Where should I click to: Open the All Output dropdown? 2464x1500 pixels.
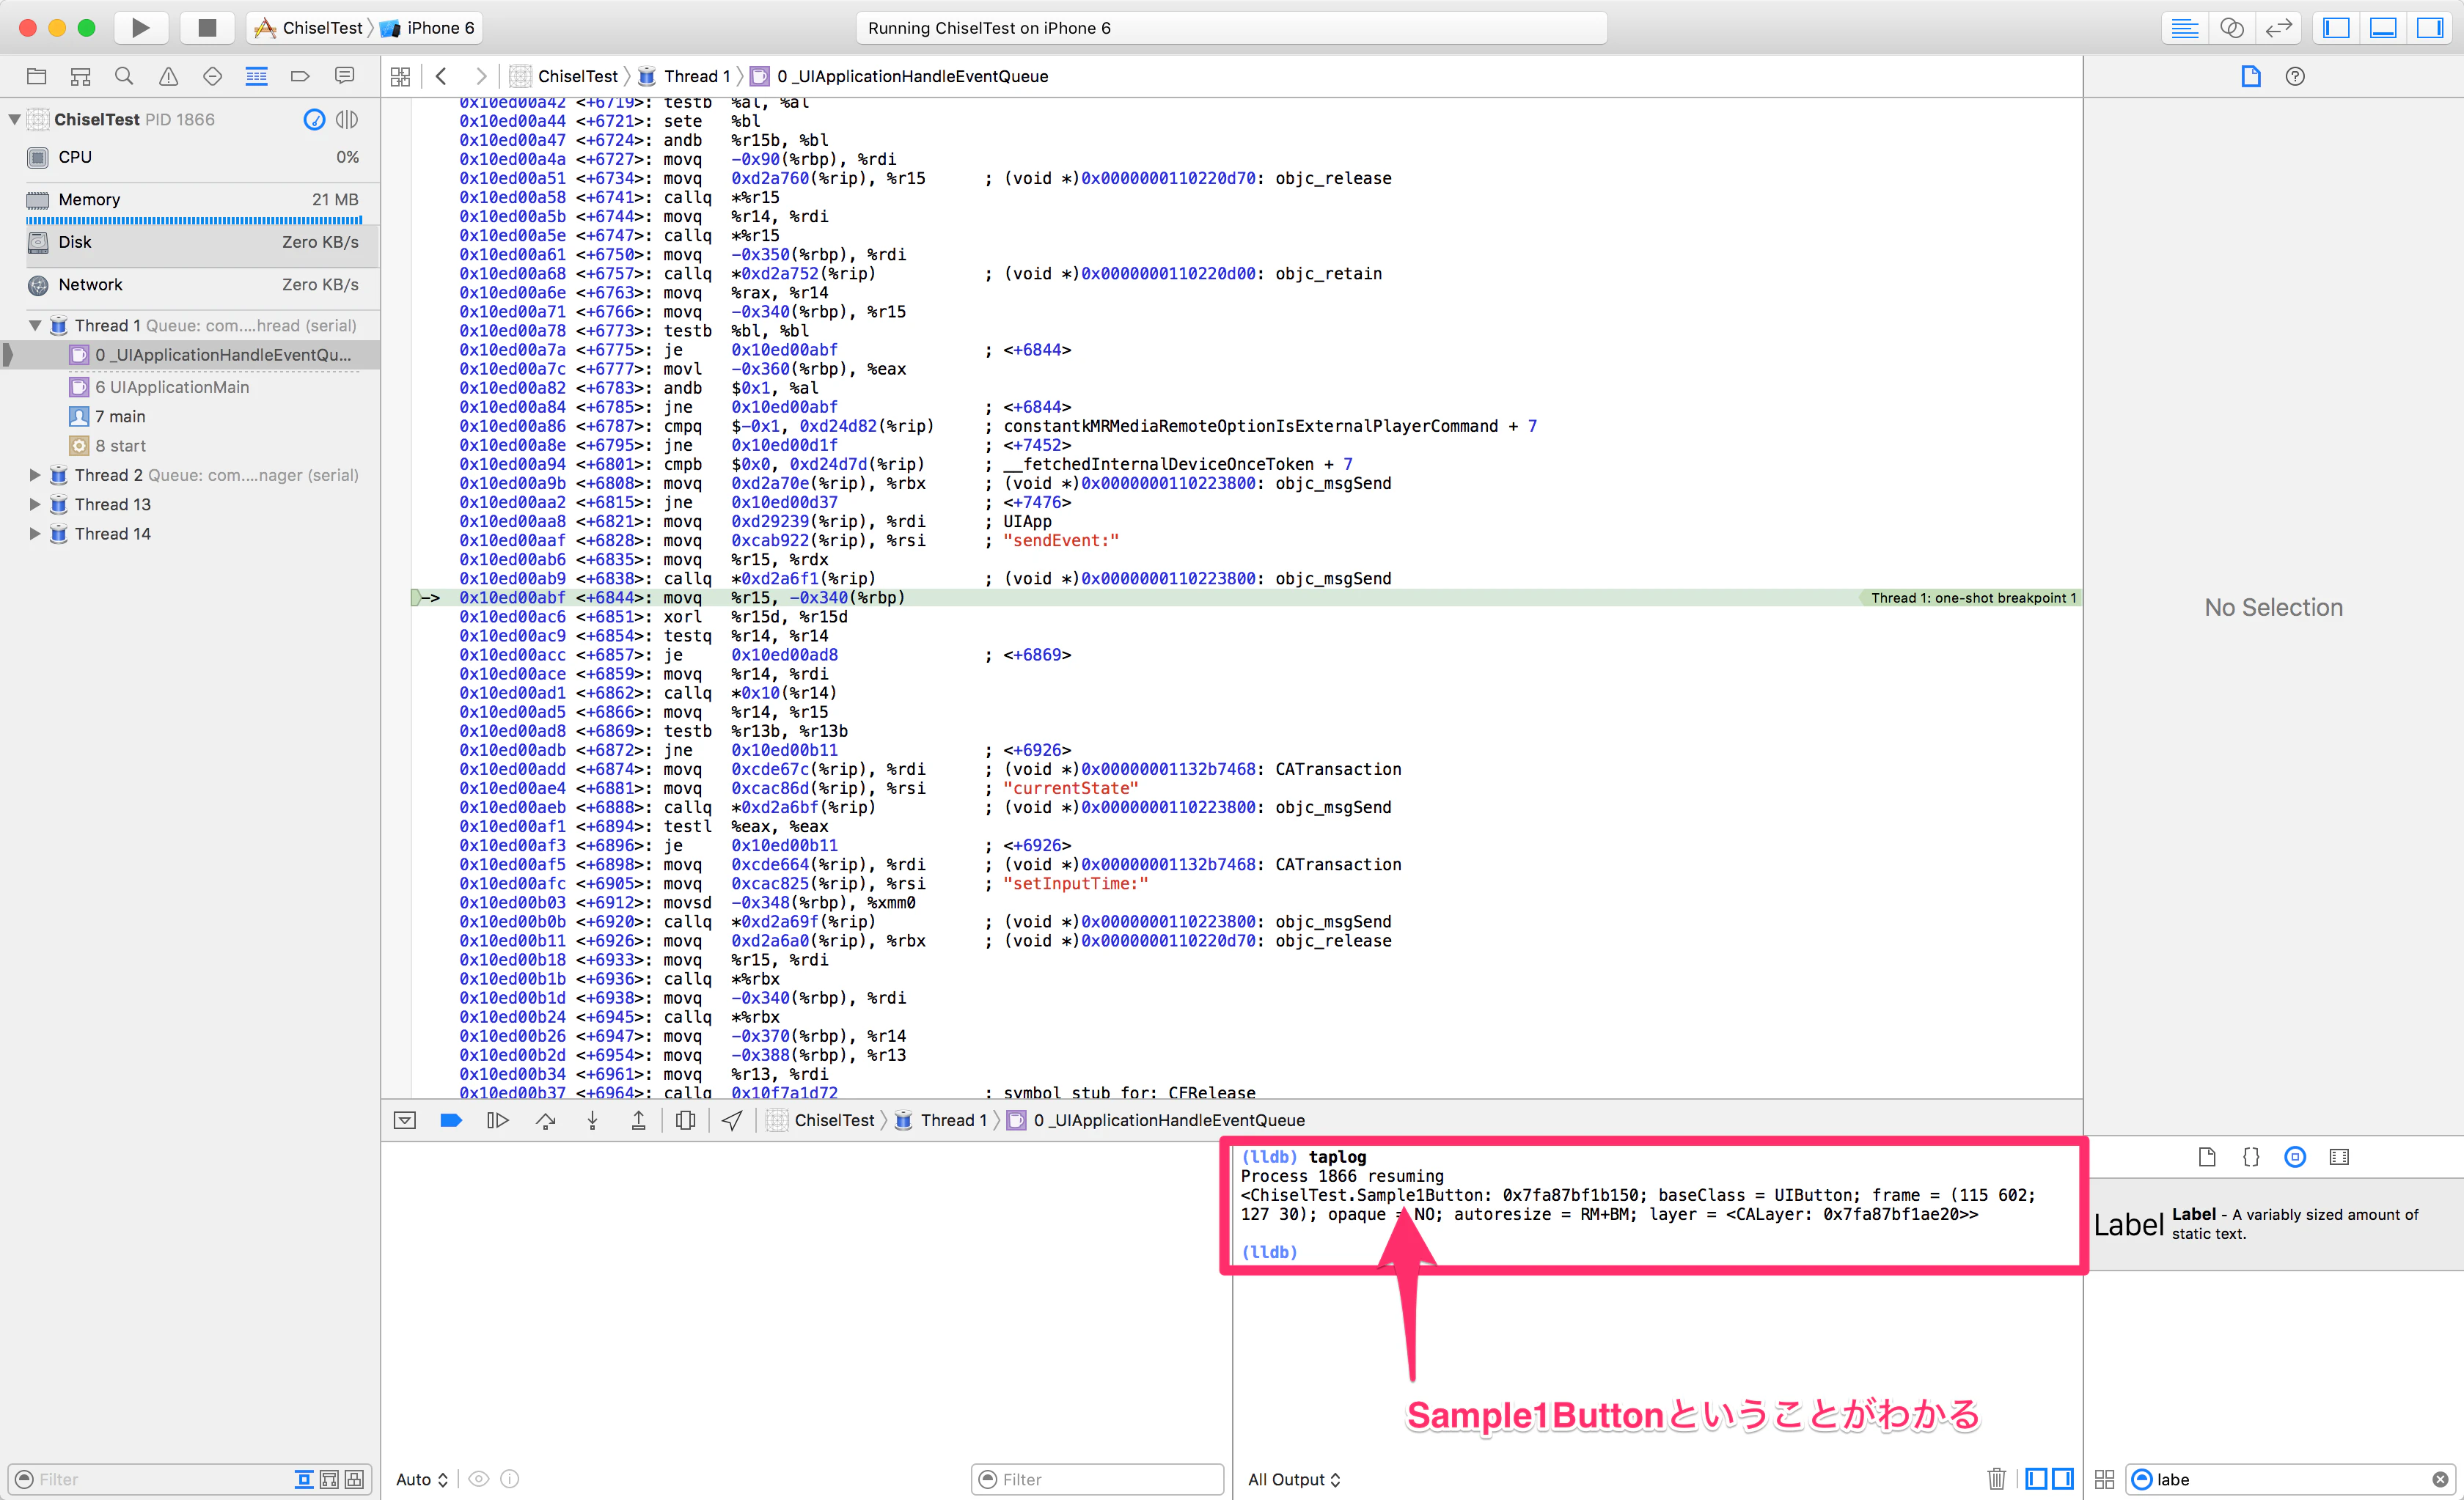coord(1294,1479)
